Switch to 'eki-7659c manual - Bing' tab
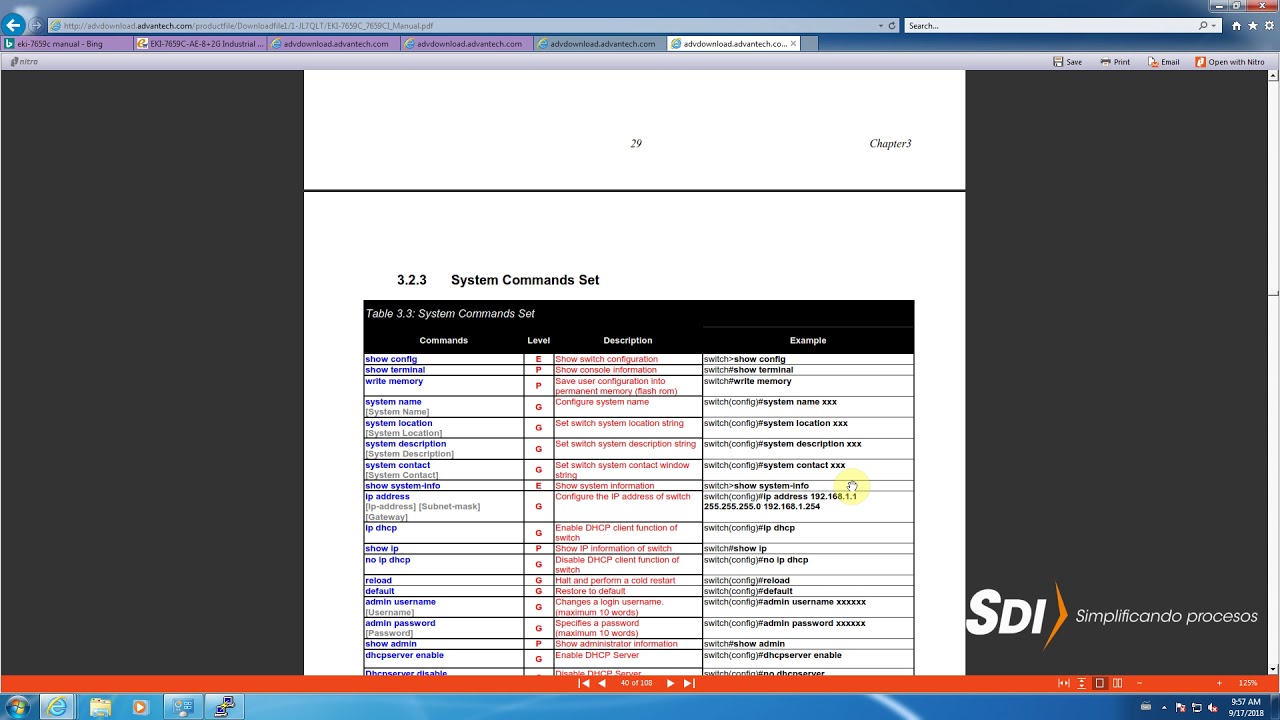Image resolution: width=1280 pixels, height=720 pixels. 67,44
